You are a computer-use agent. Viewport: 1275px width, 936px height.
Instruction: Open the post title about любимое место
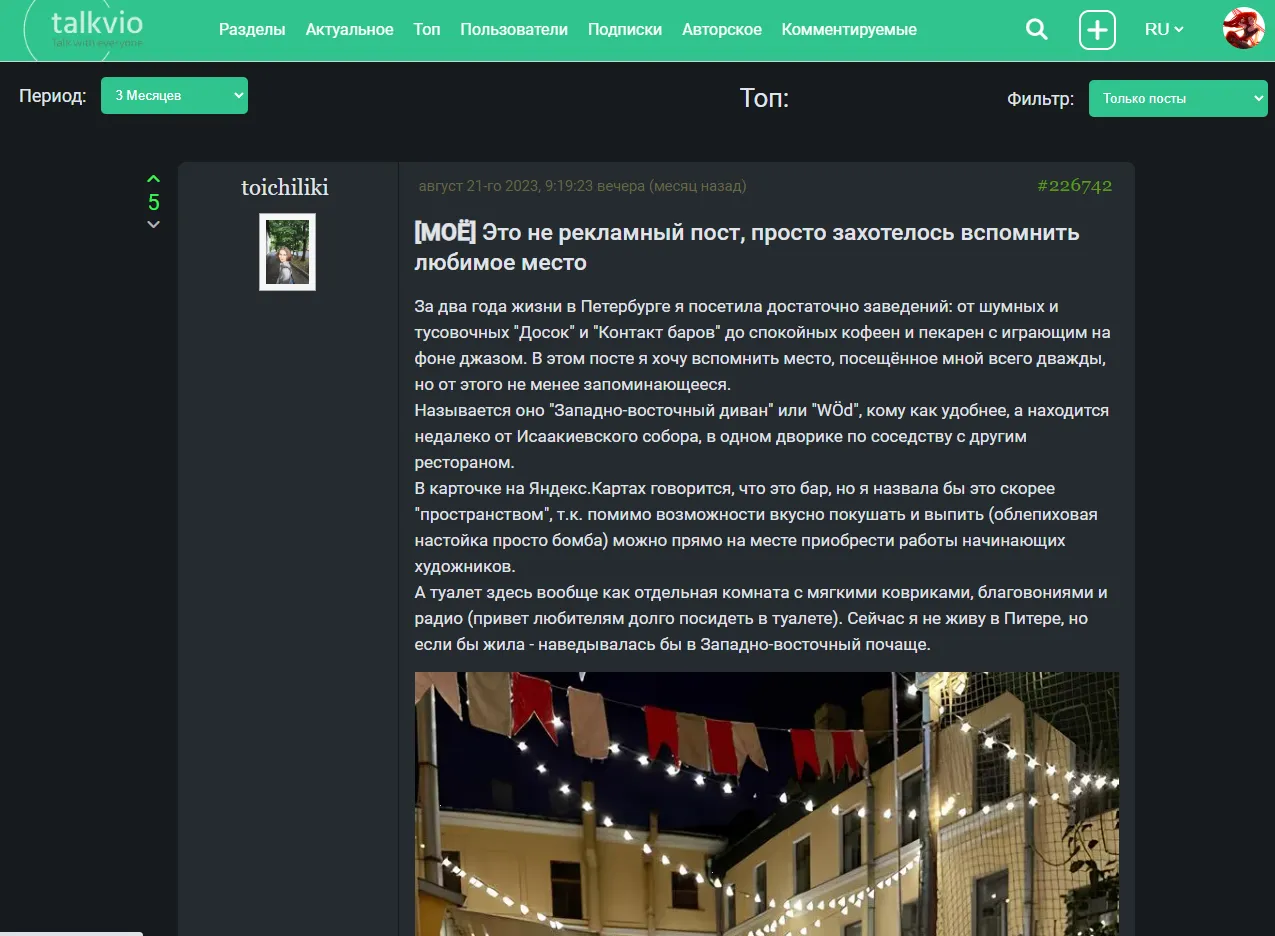[x=747, y=247]
